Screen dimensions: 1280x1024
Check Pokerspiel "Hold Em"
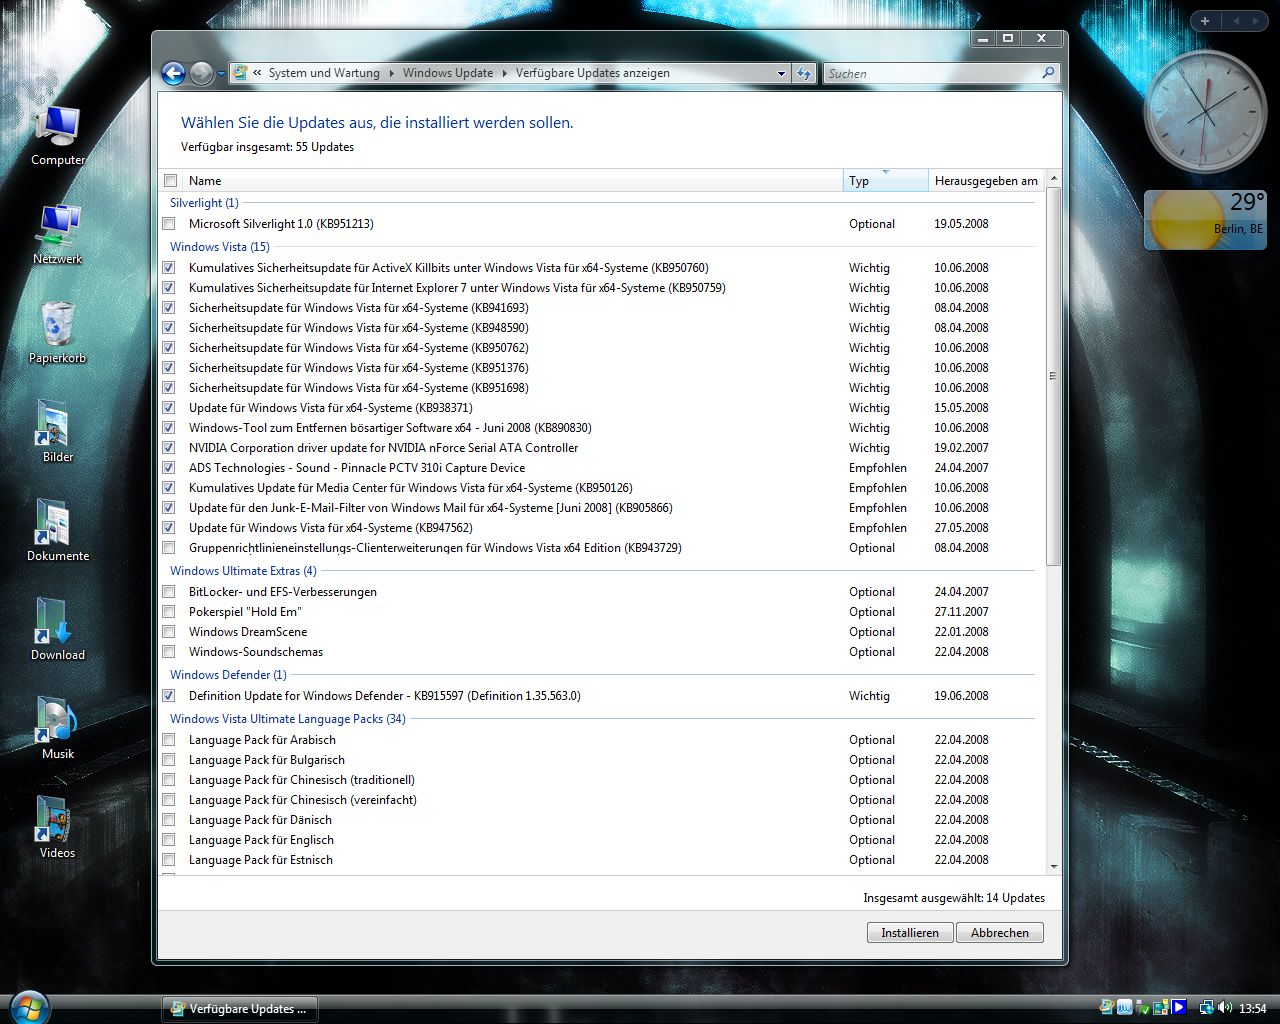click(169, 612)
